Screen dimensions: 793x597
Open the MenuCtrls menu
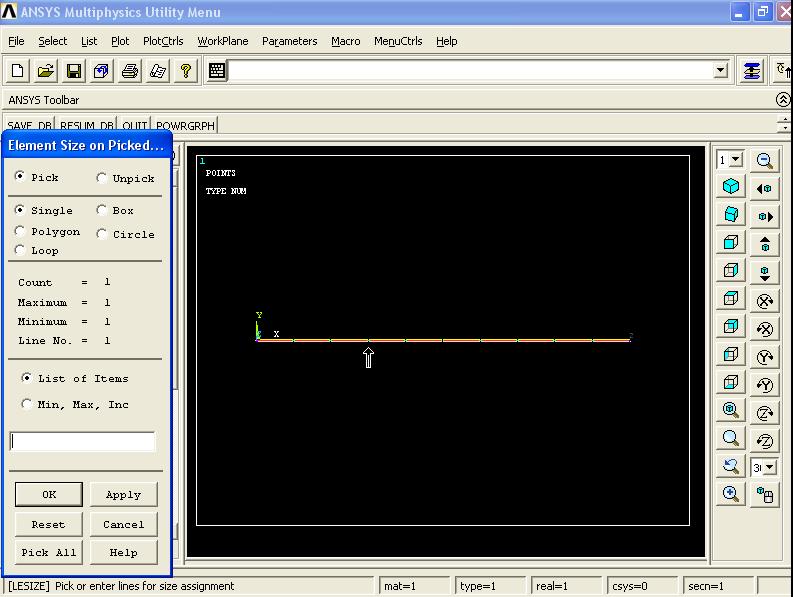click(398, 41)
